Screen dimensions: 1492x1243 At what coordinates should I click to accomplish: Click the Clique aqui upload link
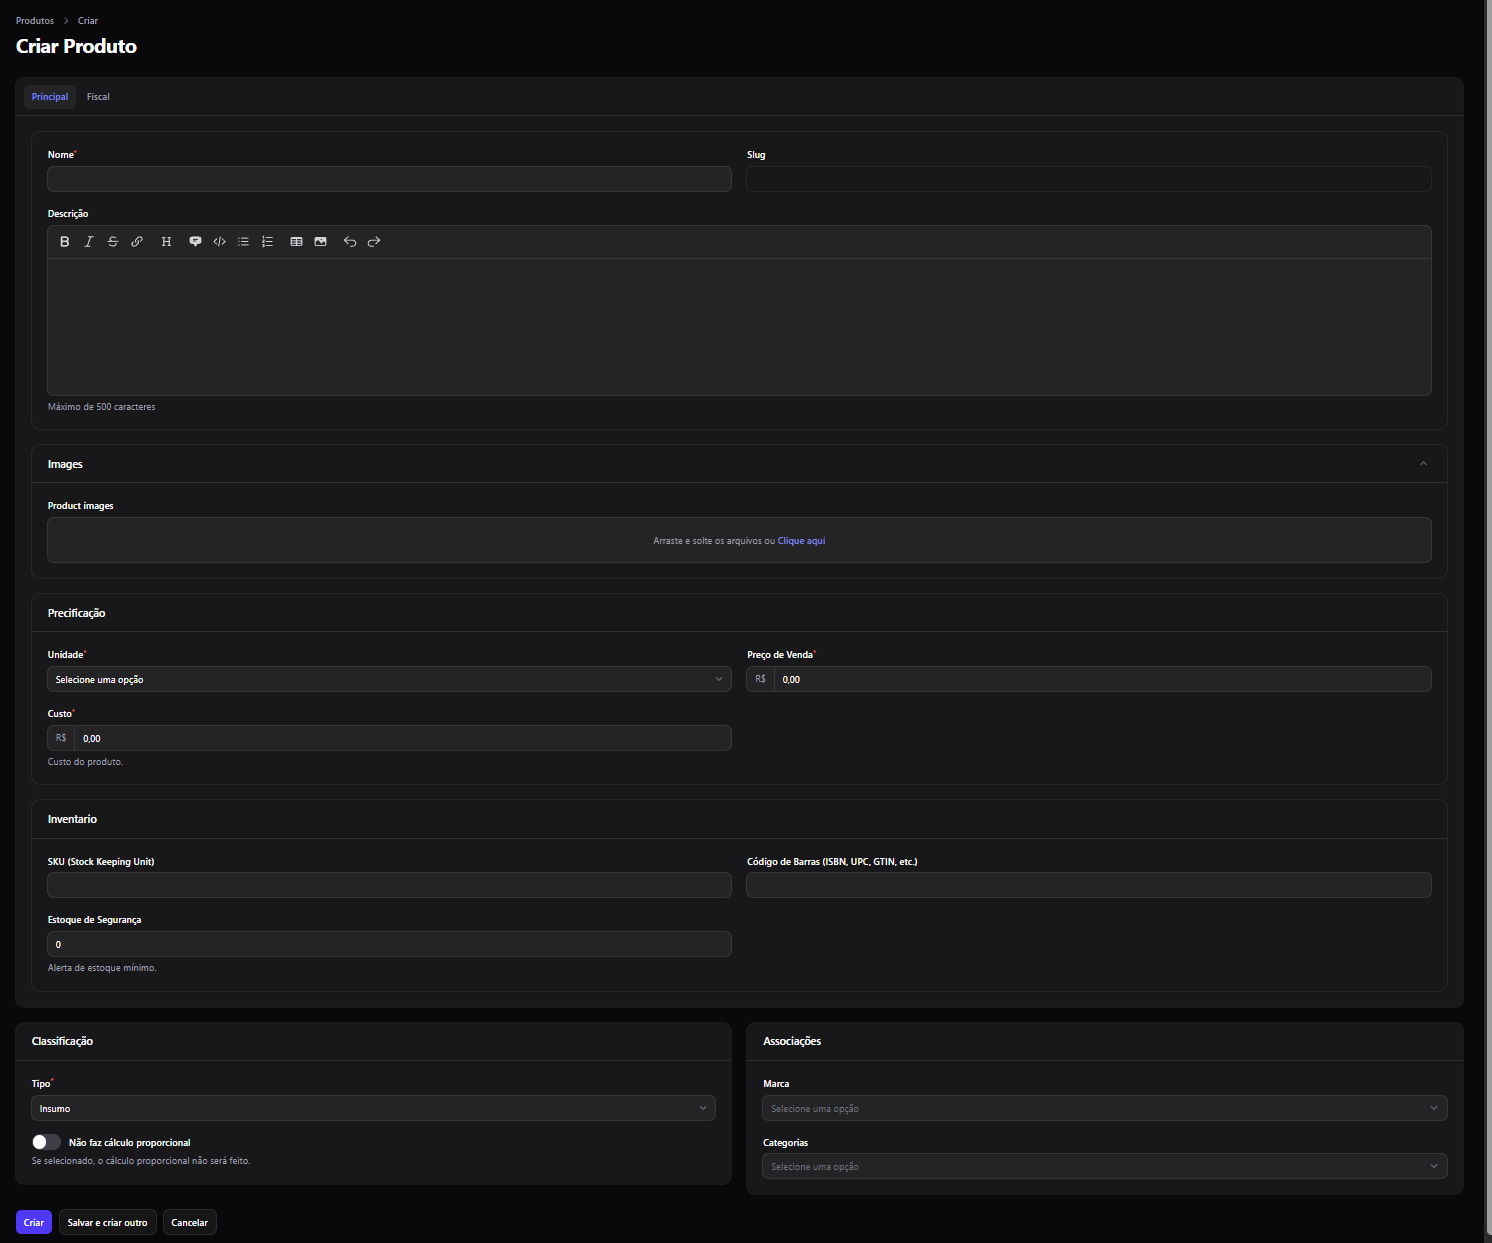pyautogui.click(x=802, y=541)
